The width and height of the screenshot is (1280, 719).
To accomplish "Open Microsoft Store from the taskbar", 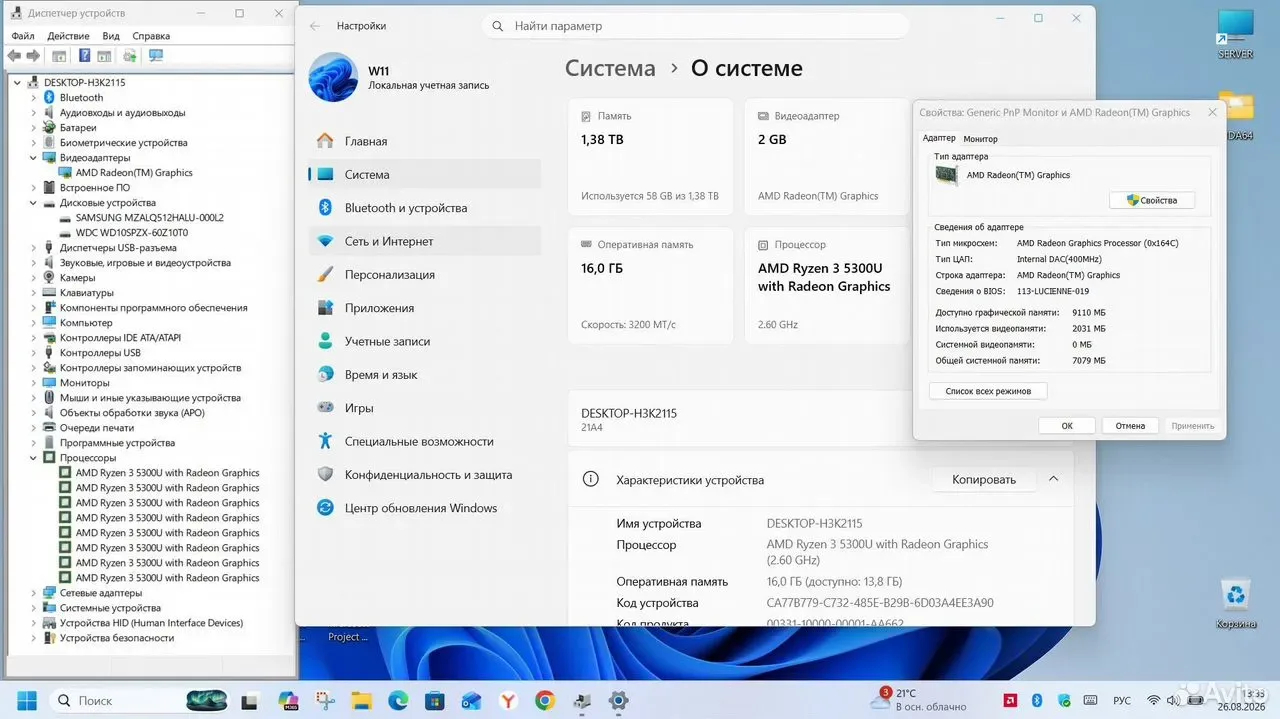I will tap(434, 700).
